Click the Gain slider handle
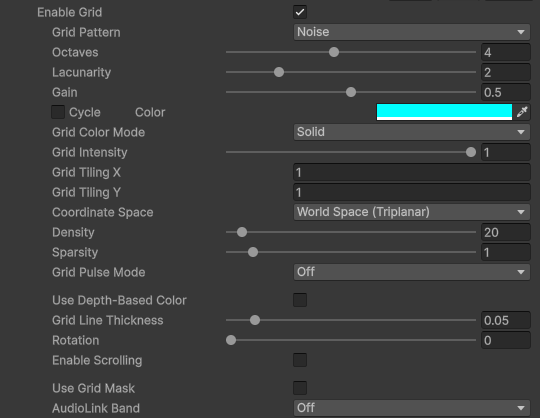This screenshot has height=418, width=540. pyautogui.click(x=351, y=92)
